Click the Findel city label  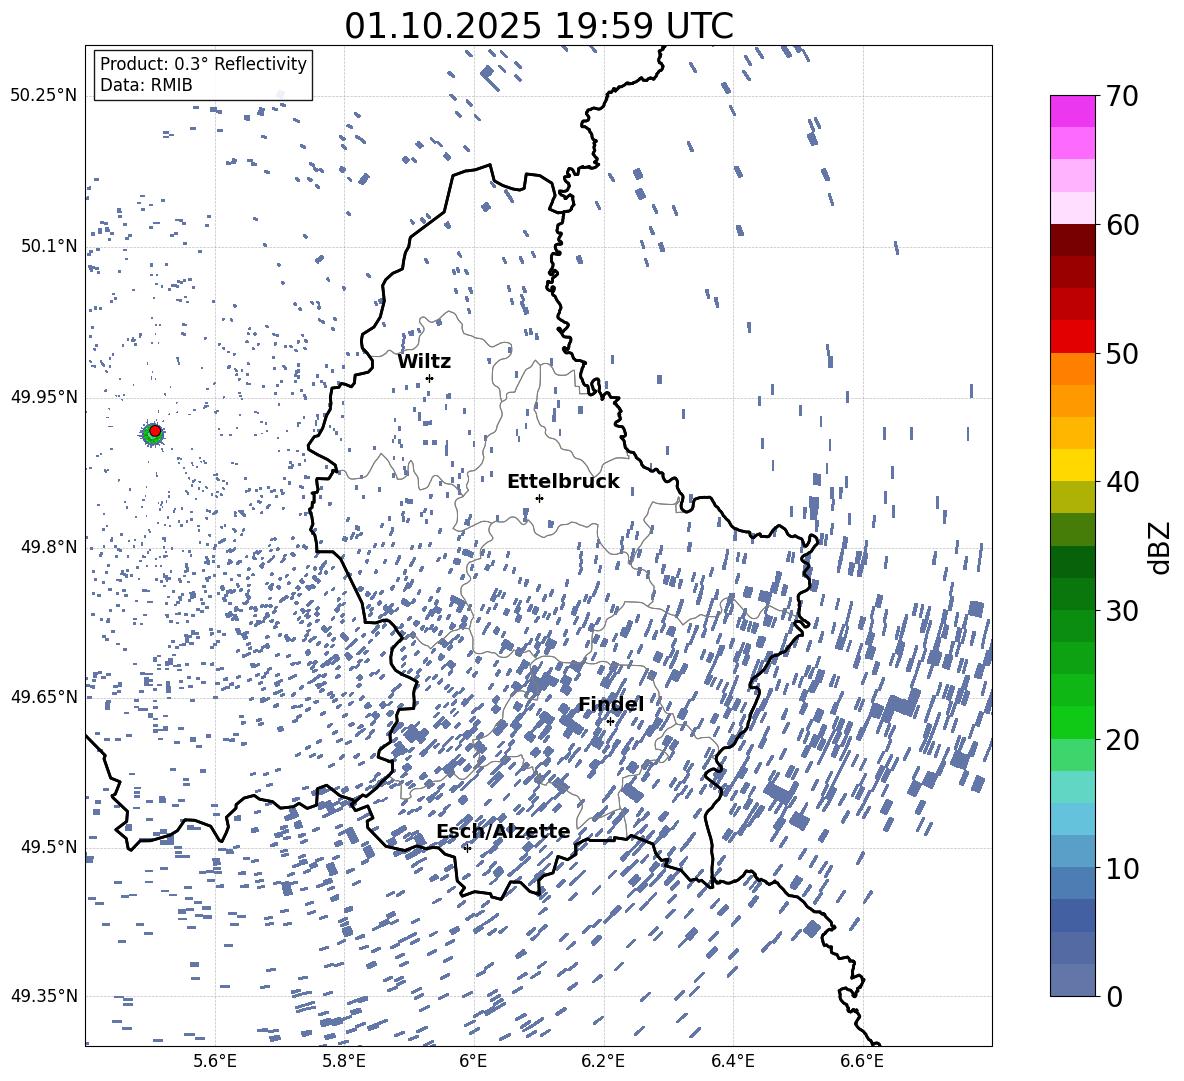pyautogui.click(x=611, y=704)
